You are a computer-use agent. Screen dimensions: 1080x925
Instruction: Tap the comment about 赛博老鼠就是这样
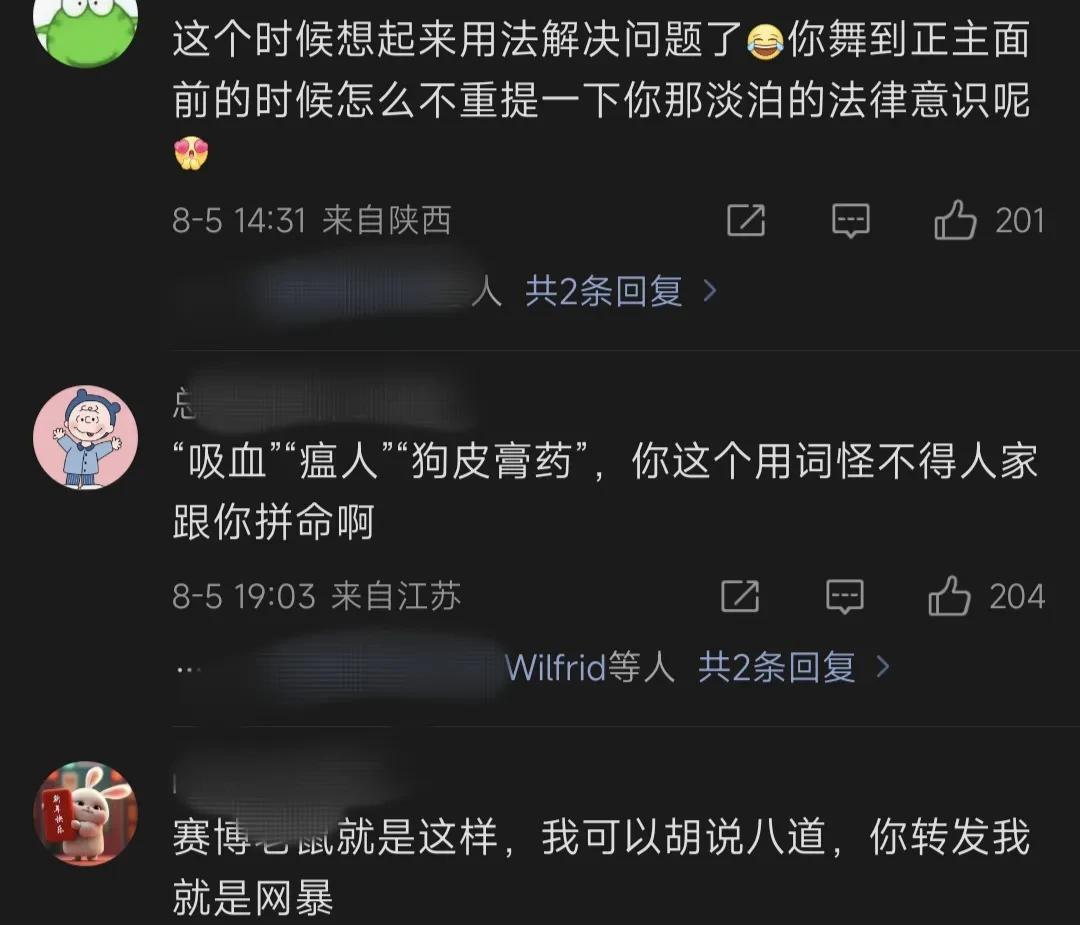tap(601, 868)
